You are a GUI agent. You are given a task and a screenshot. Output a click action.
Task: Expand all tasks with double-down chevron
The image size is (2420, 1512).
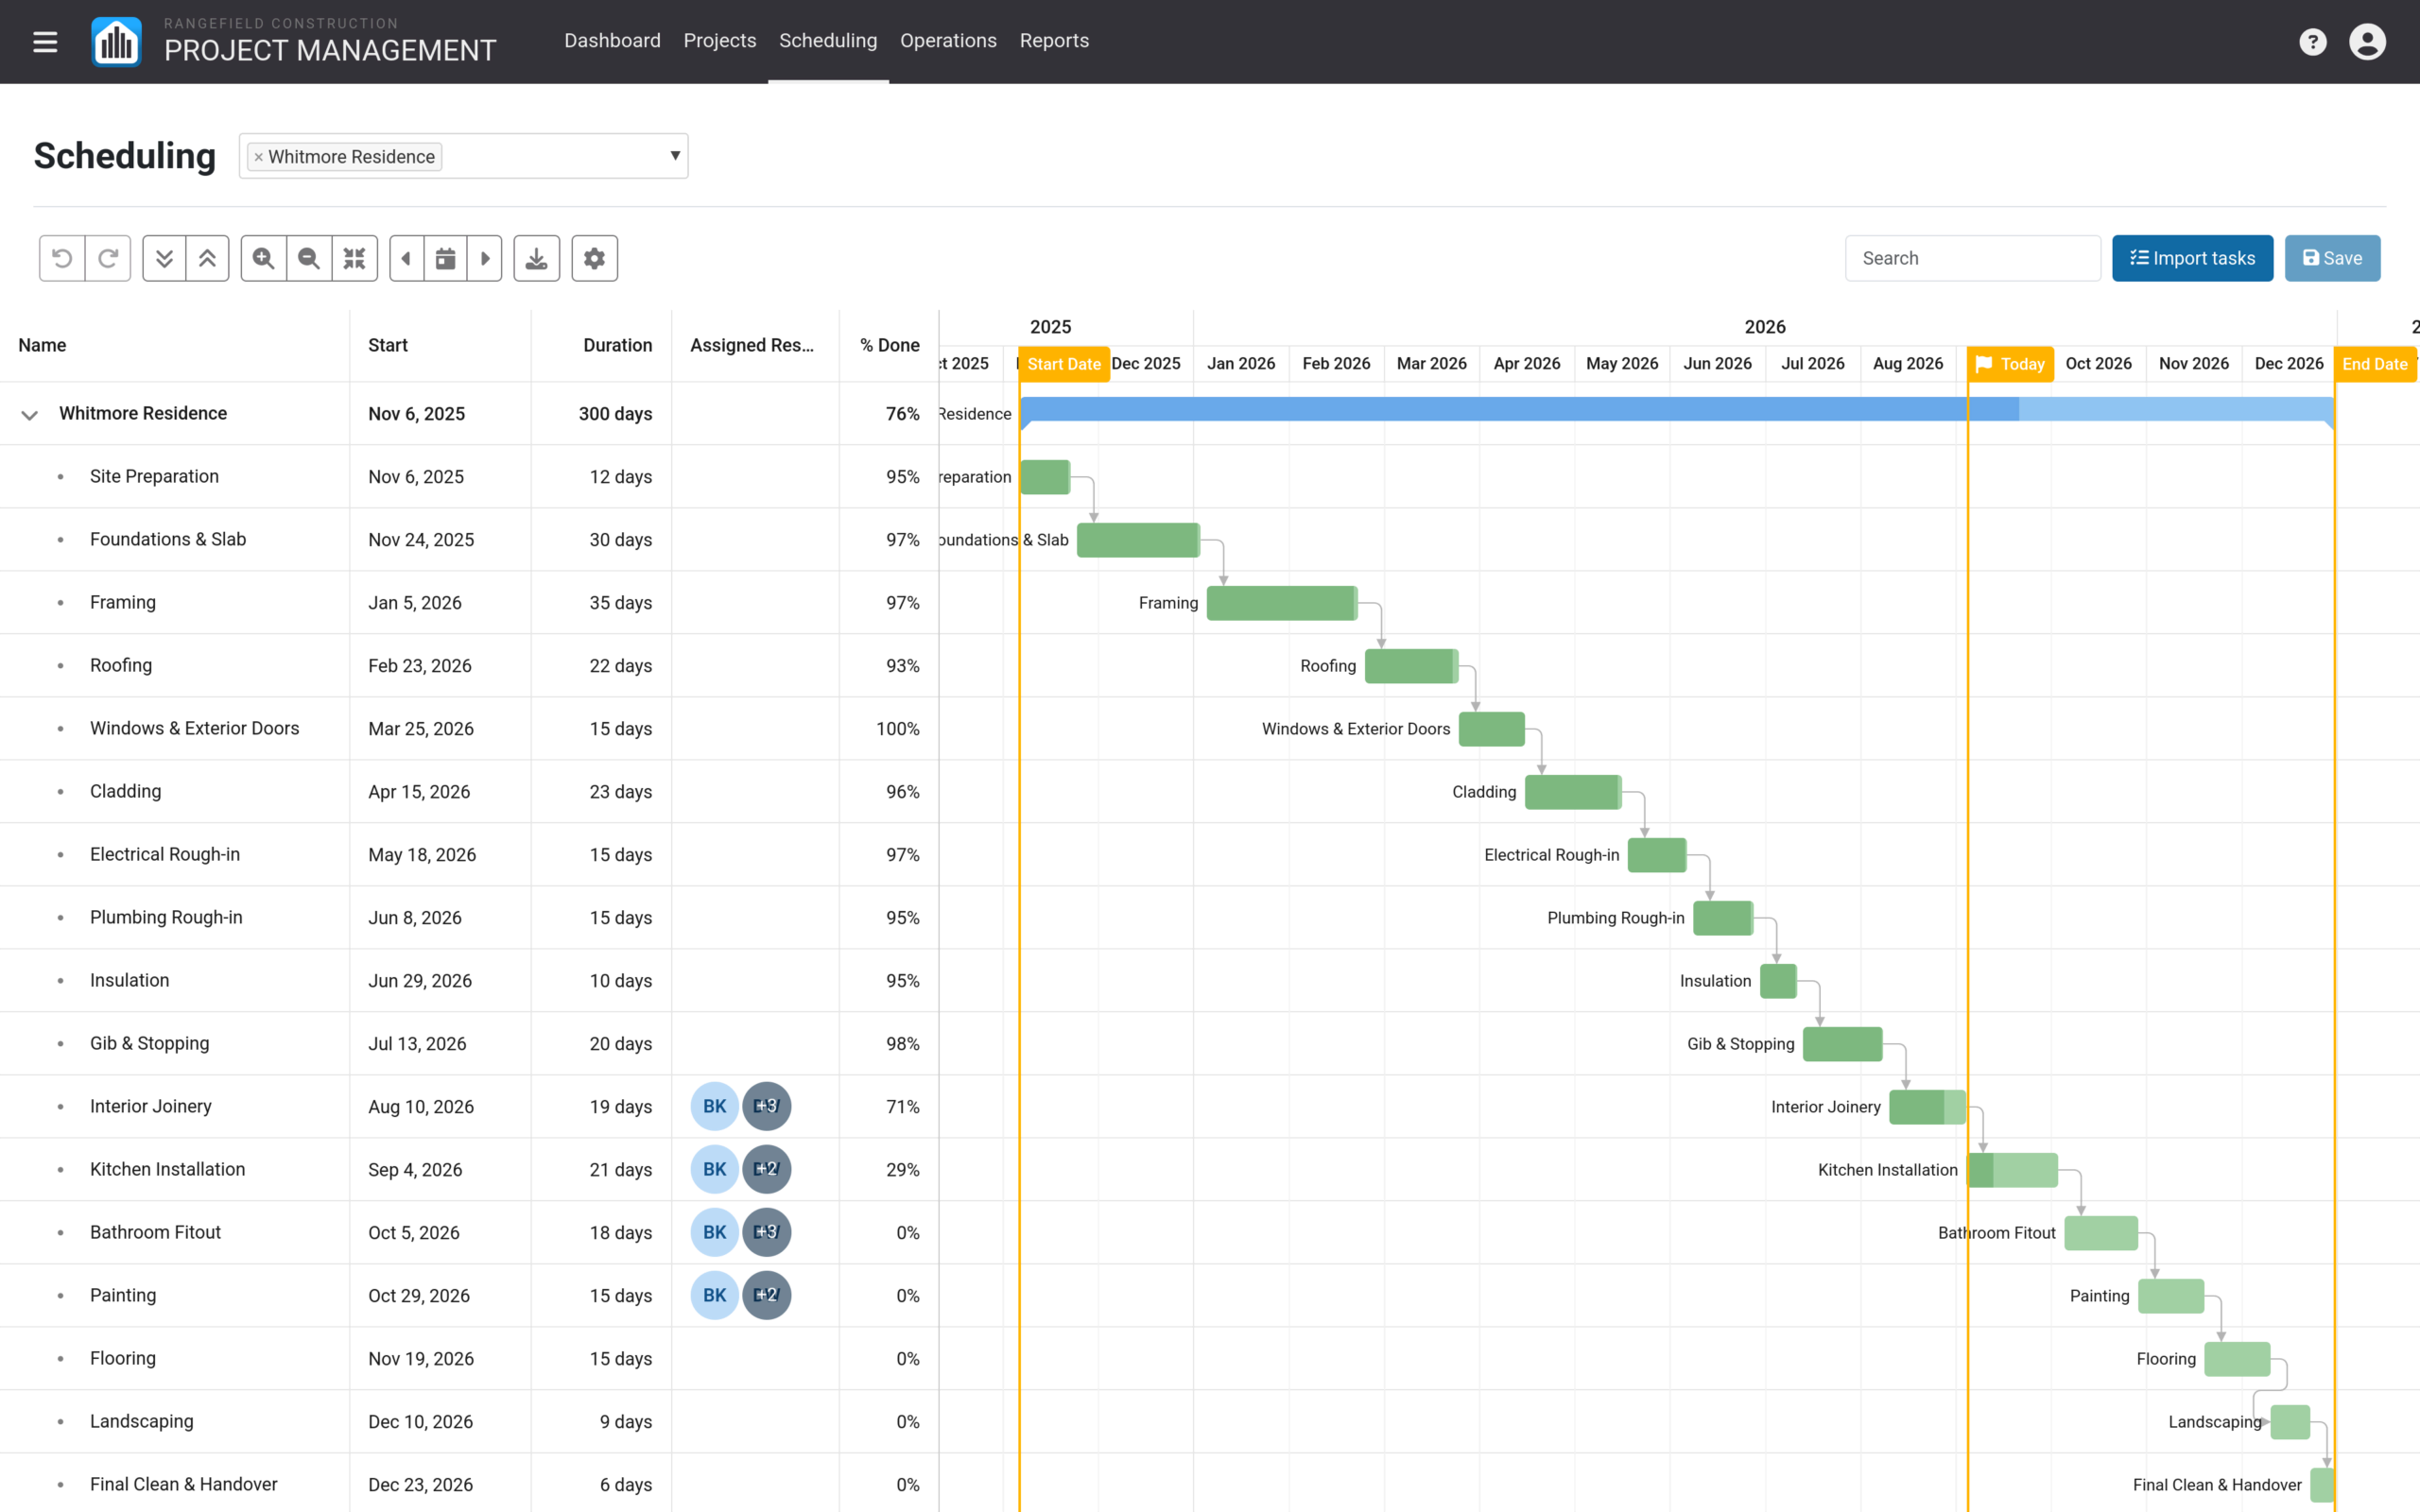[164, 258]
